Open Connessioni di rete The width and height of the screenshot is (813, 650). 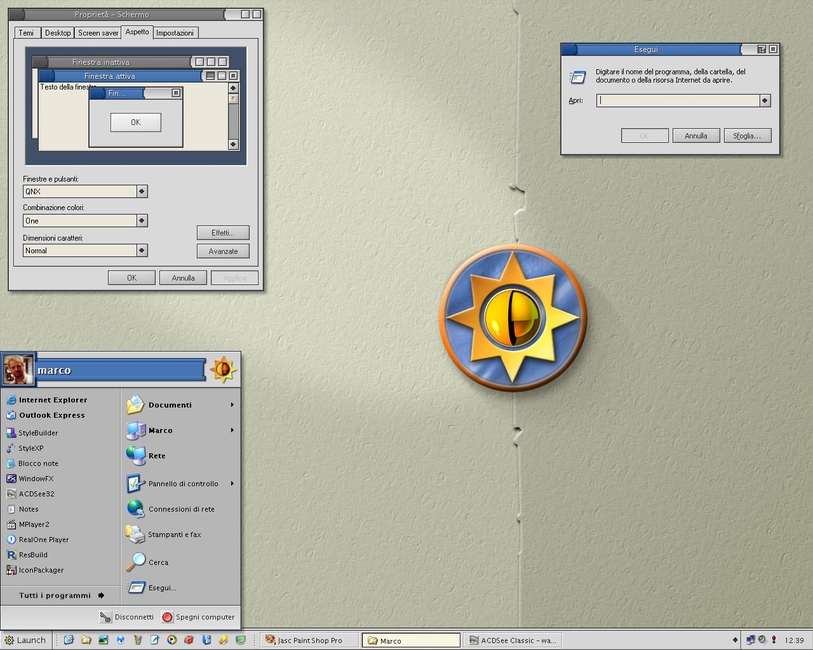171,509
